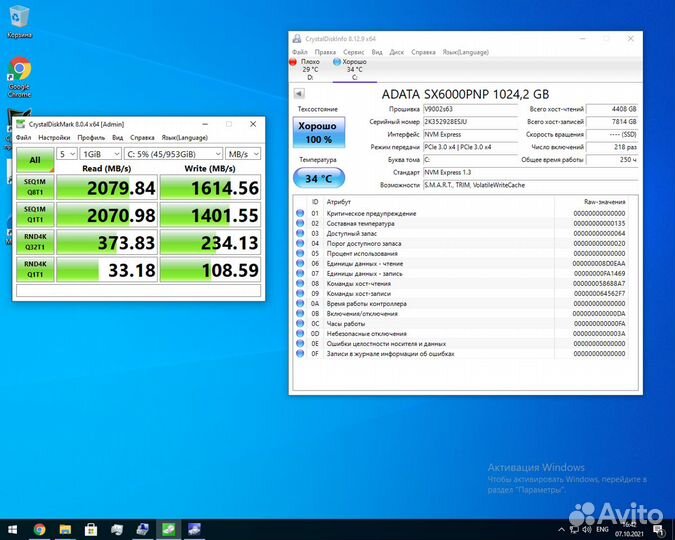The image size is (675, 540).
Task: Click Небезопасные отключения attribute row
Action: [x=461, y=333]
